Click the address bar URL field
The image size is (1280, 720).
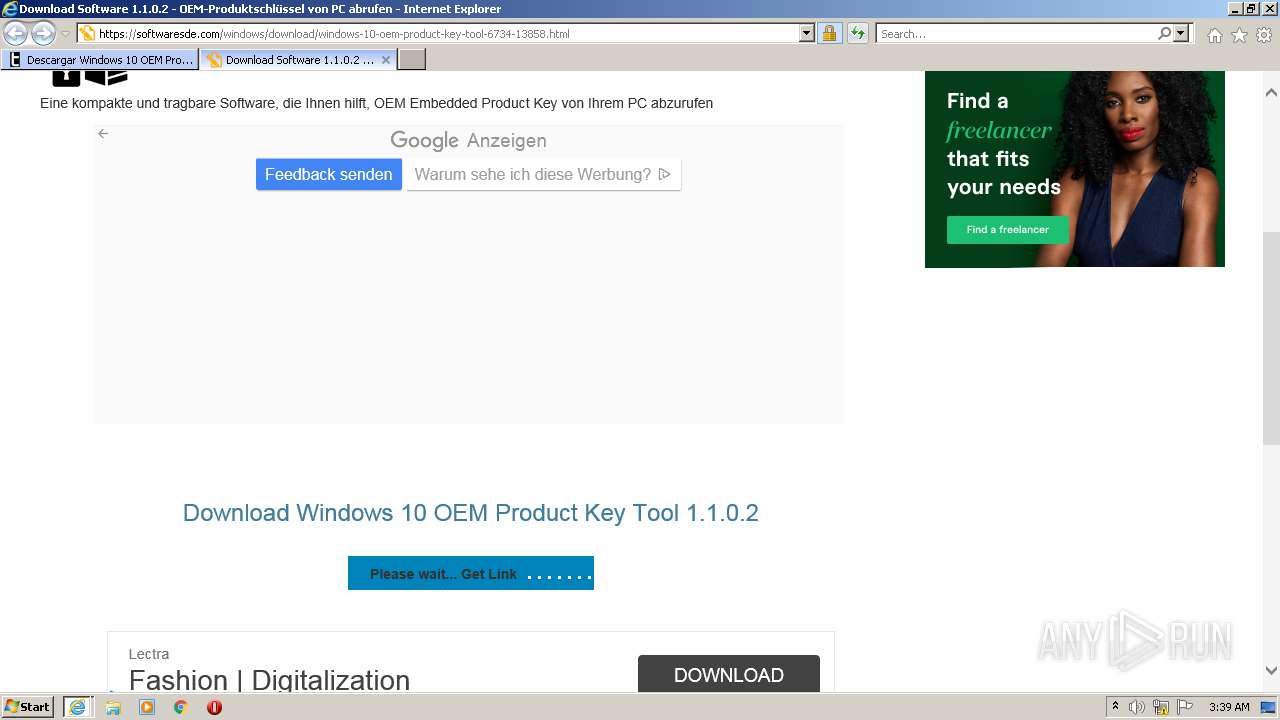[448, 33]
